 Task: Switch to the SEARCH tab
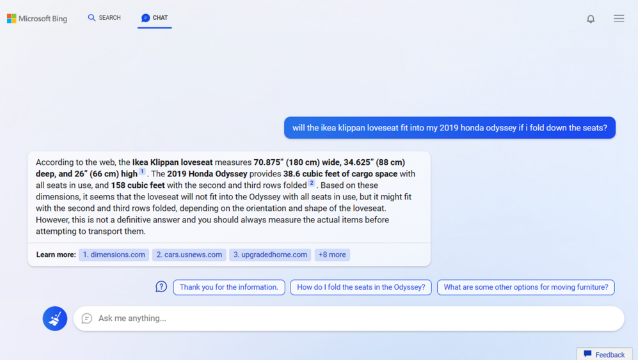[x=105, y=18]
